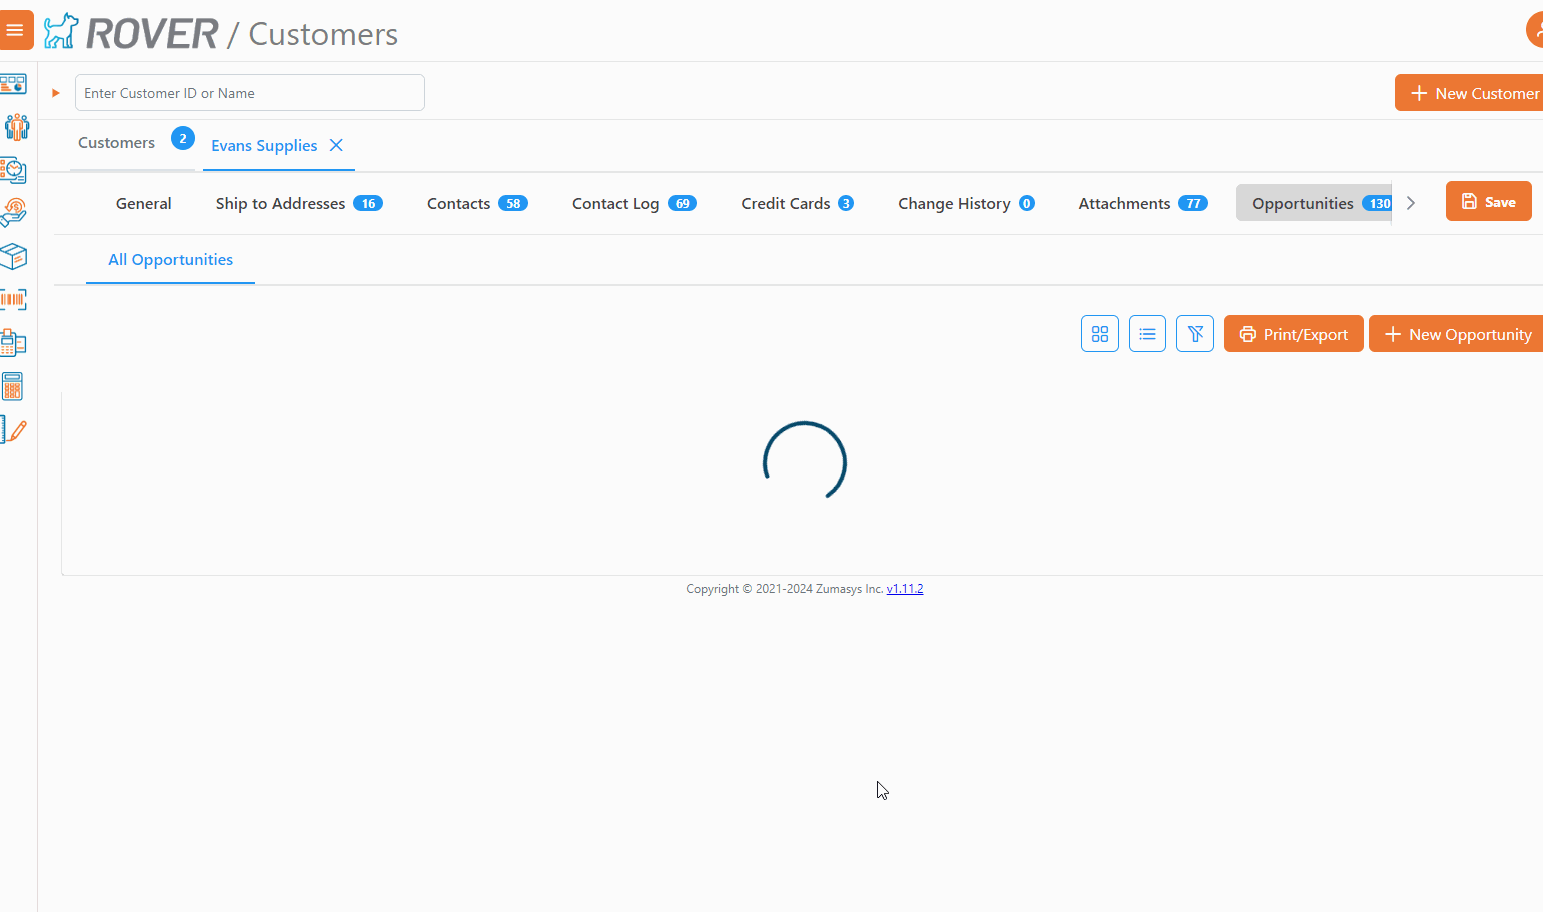The height and width of the screenshot is (912, 1543).
Task: Click the money-in-hand sidebar icon
Action: (14, 212)
